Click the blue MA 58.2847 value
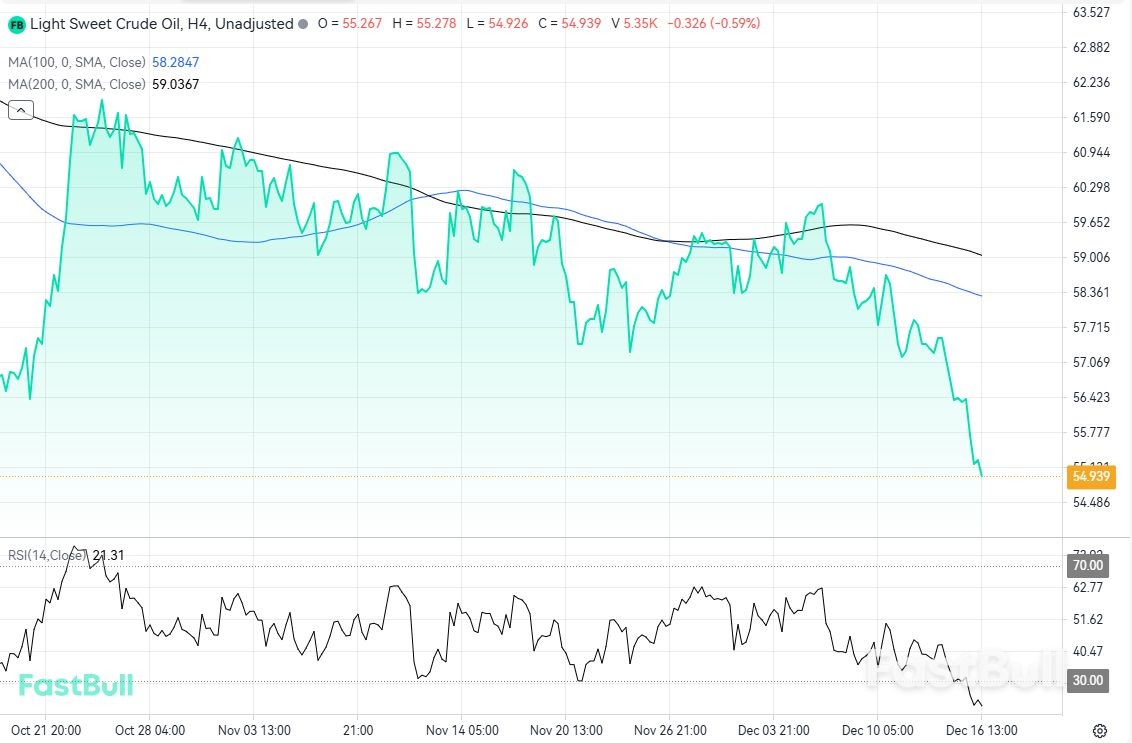The image size is (1132, 743). [175, 62]
